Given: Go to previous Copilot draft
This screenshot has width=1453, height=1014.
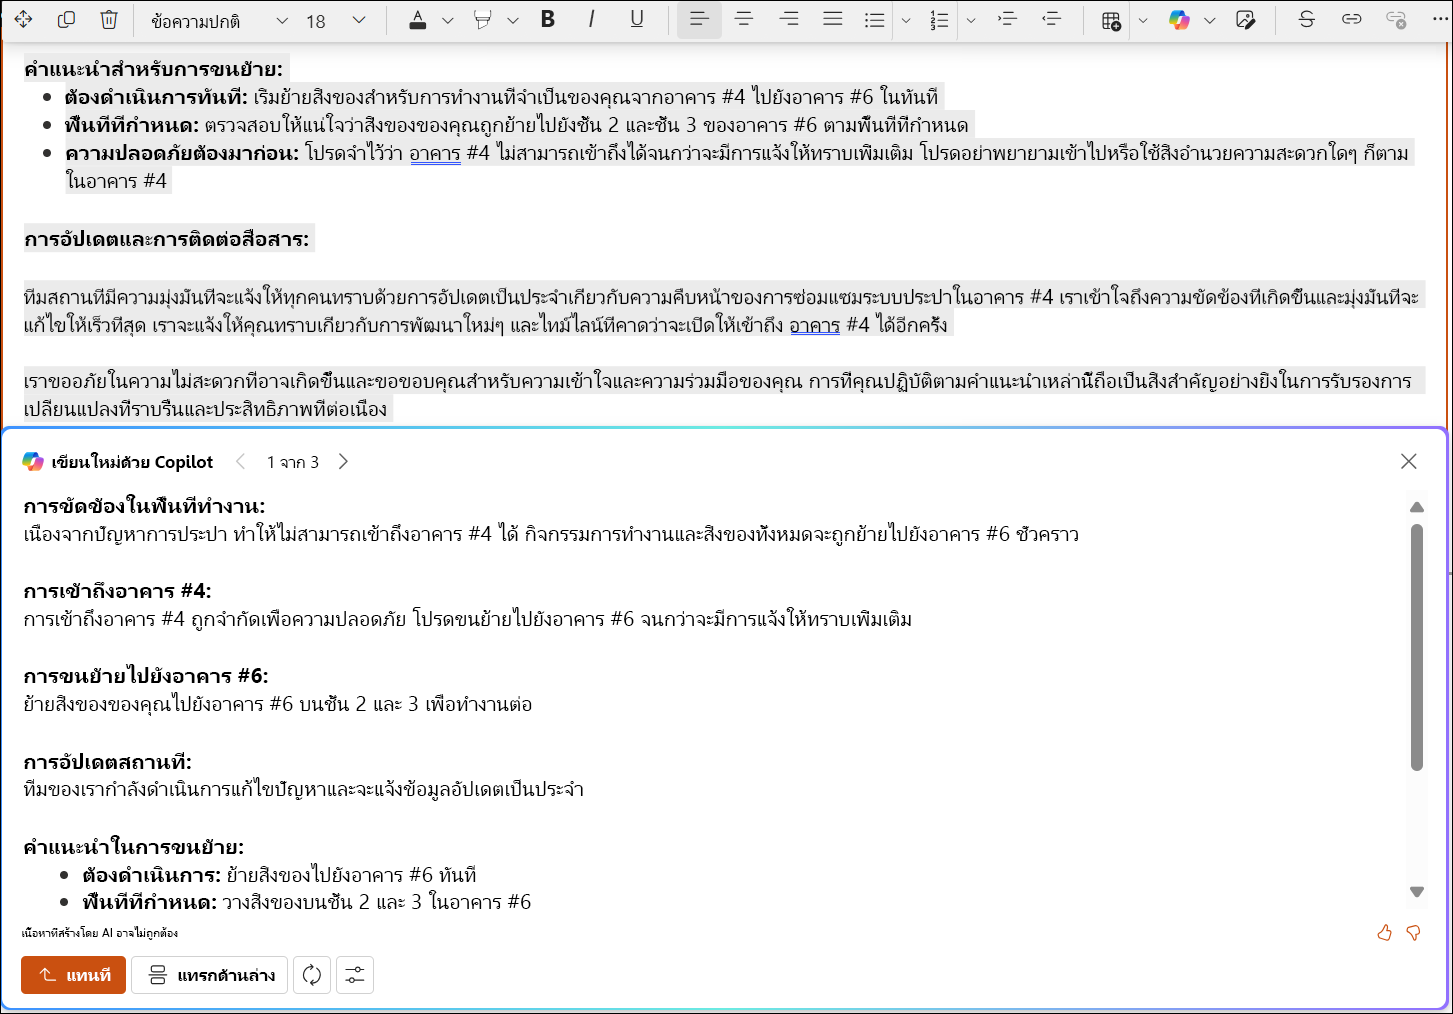Looking at the screenshot, I should (x=240, y=461).
